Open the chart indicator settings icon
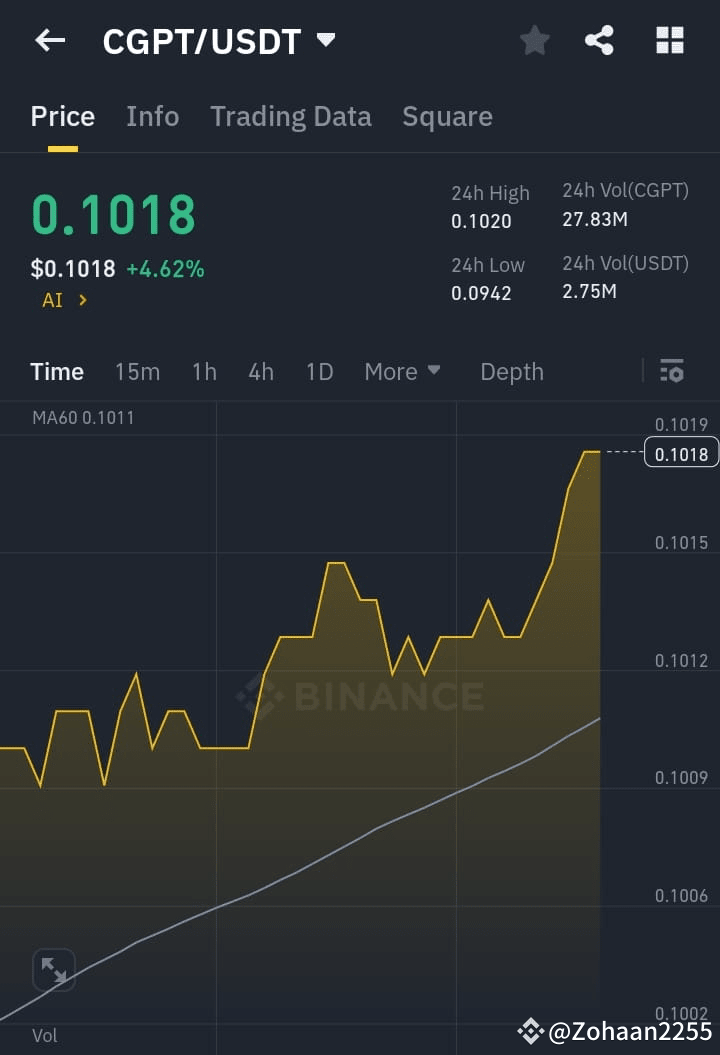This screenshot has height=1055, width=720. (672, 371)
